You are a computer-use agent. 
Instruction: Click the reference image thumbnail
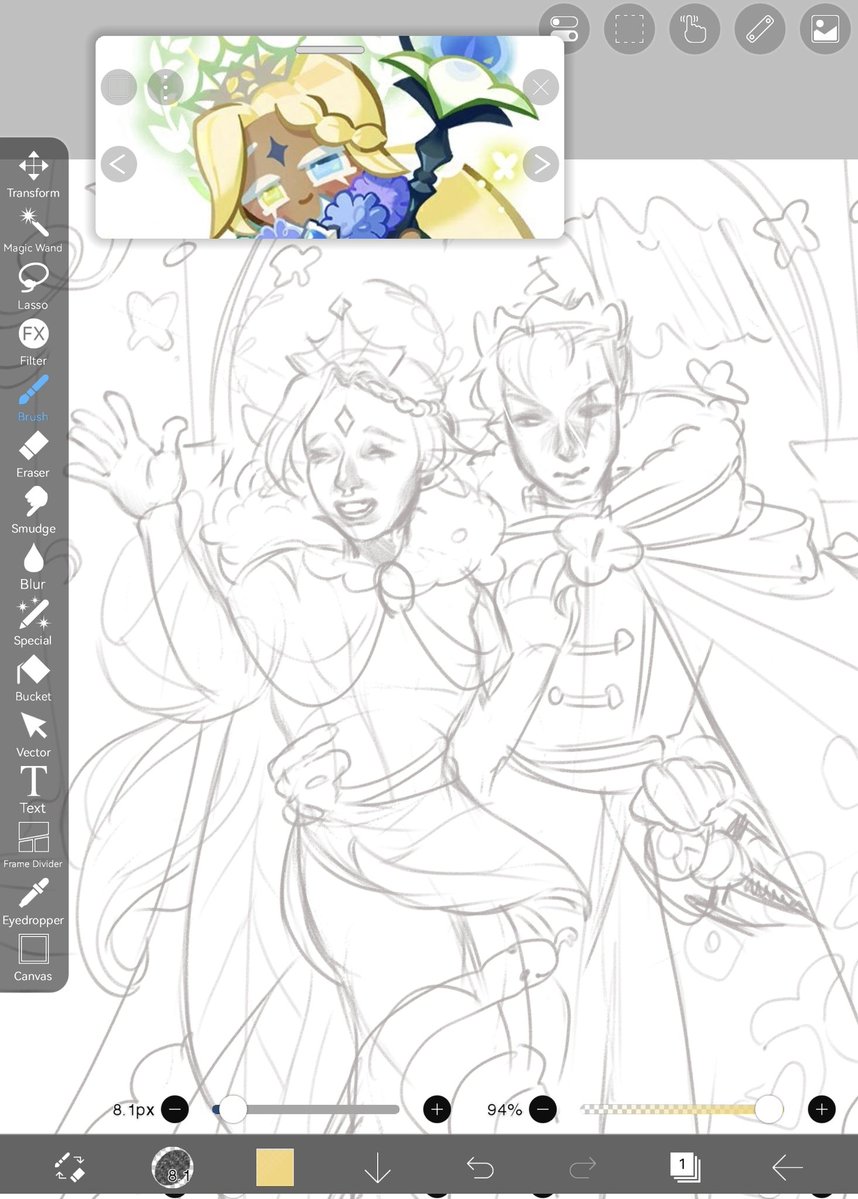[x=330, y=138]
